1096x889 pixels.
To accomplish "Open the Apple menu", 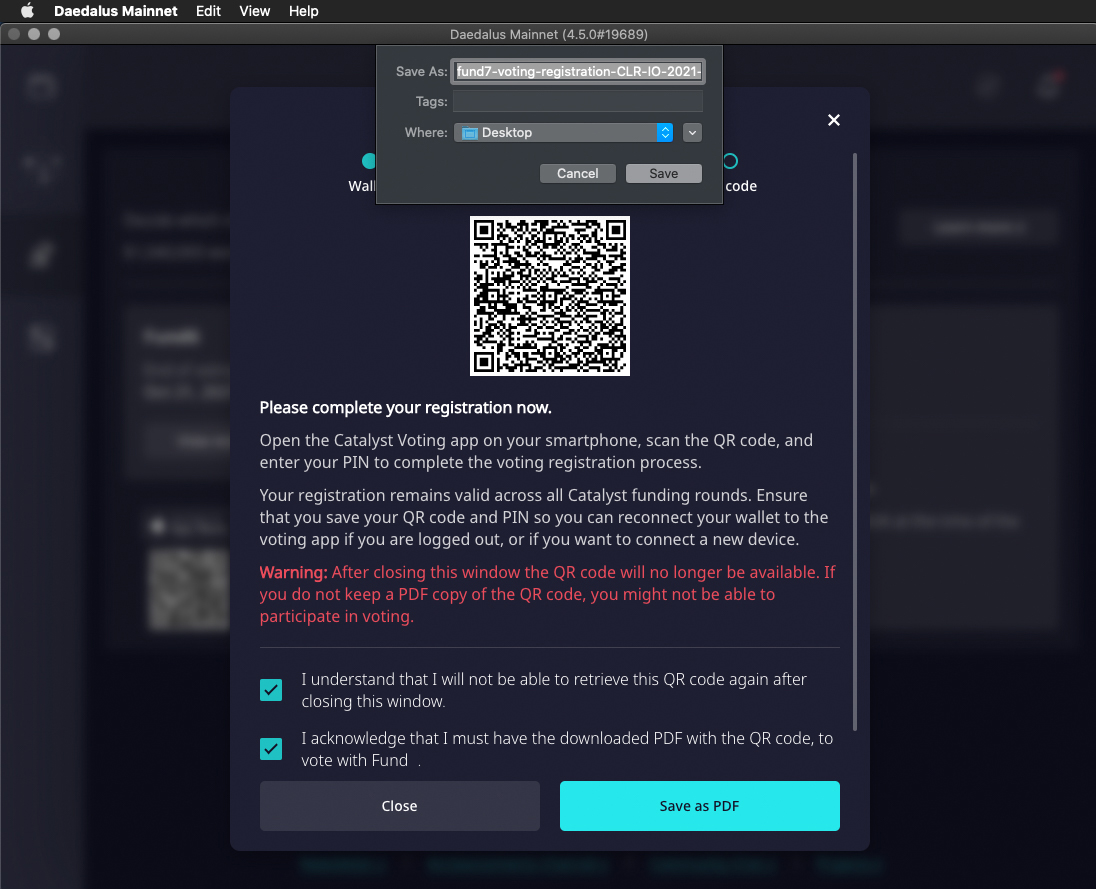I will [x=27, y=11].
